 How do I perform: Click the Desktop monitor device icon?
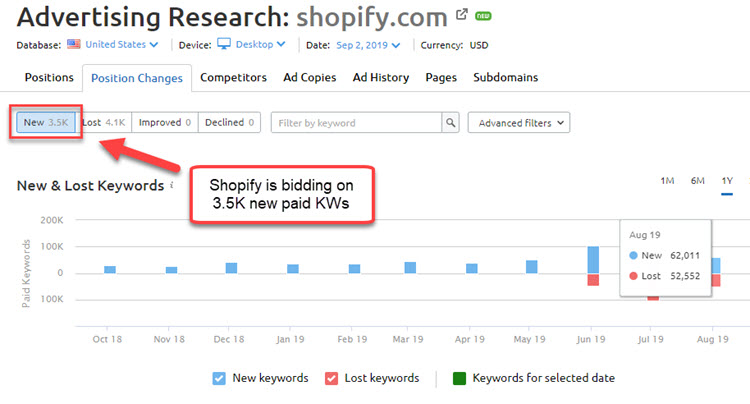click(x=223, y=45)
